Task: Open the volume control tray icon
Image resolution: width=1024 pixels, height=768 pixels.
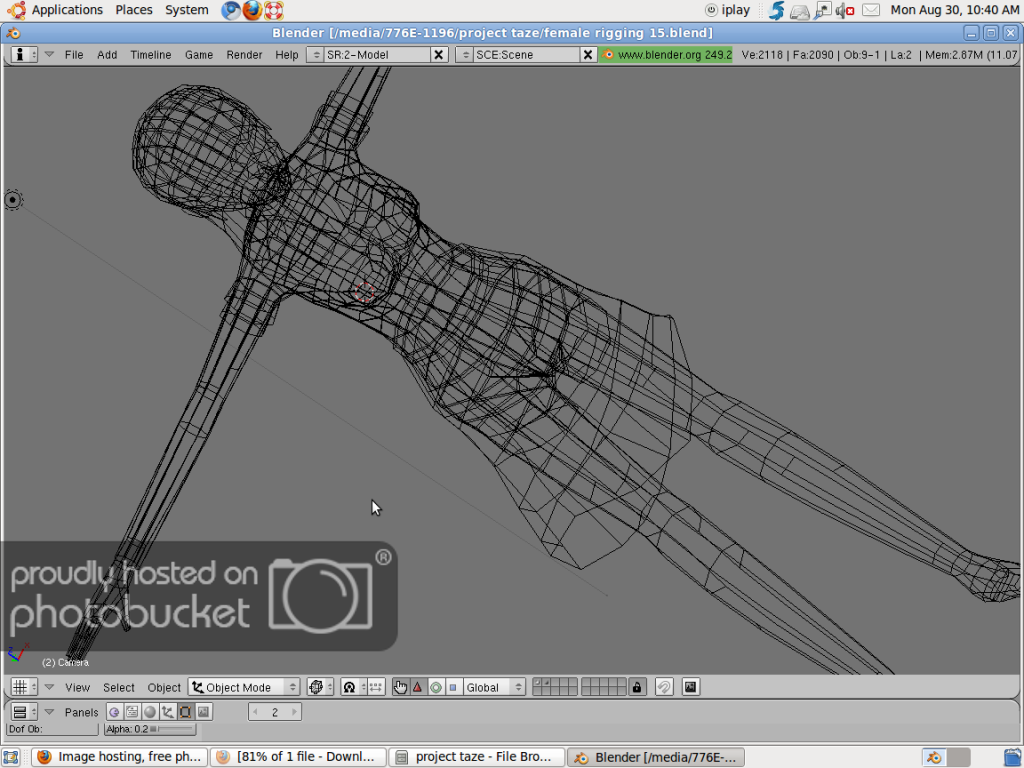Action: click(845, 10)
